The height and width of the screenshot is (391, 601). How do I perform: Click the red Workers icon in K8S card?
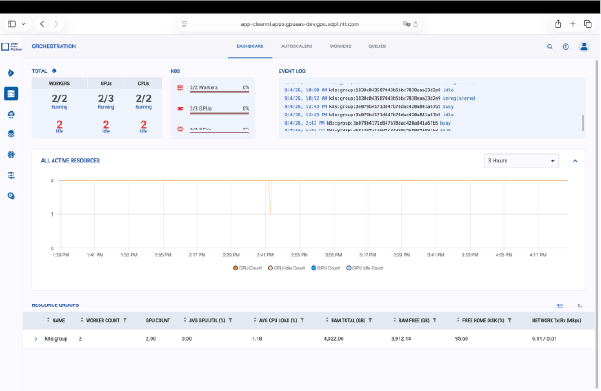pos(180,88)
